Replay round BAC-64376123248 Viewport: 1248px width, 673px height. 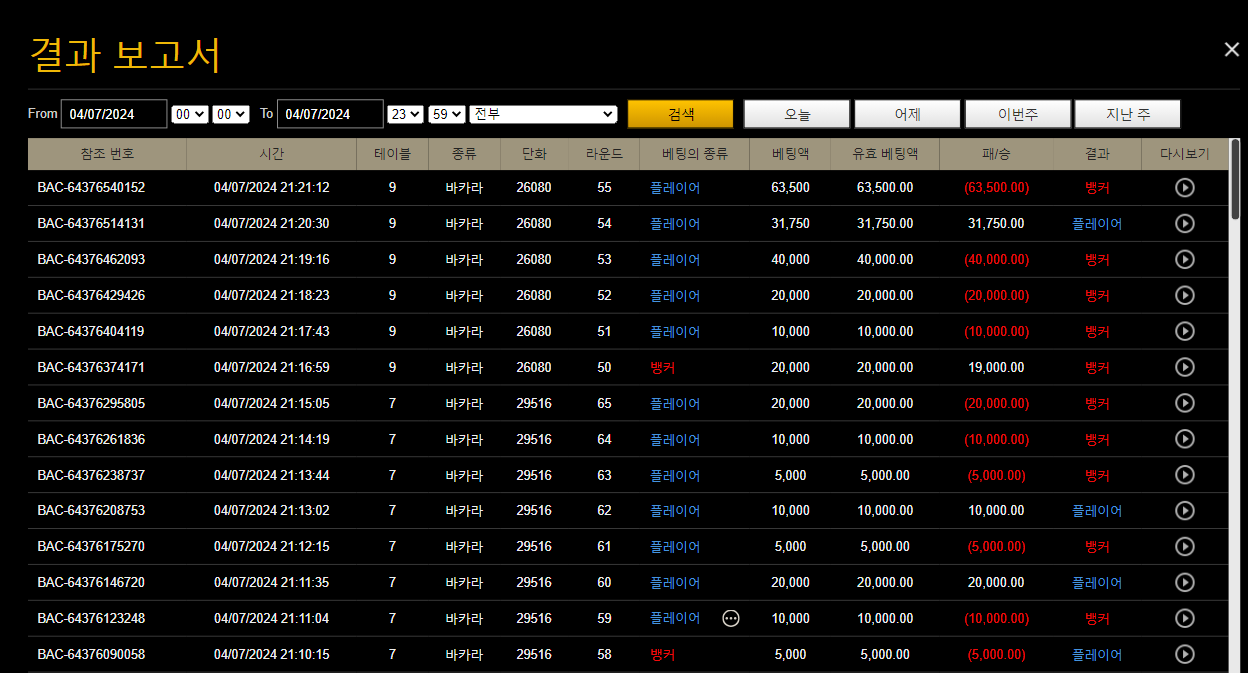click(1185, 619)
